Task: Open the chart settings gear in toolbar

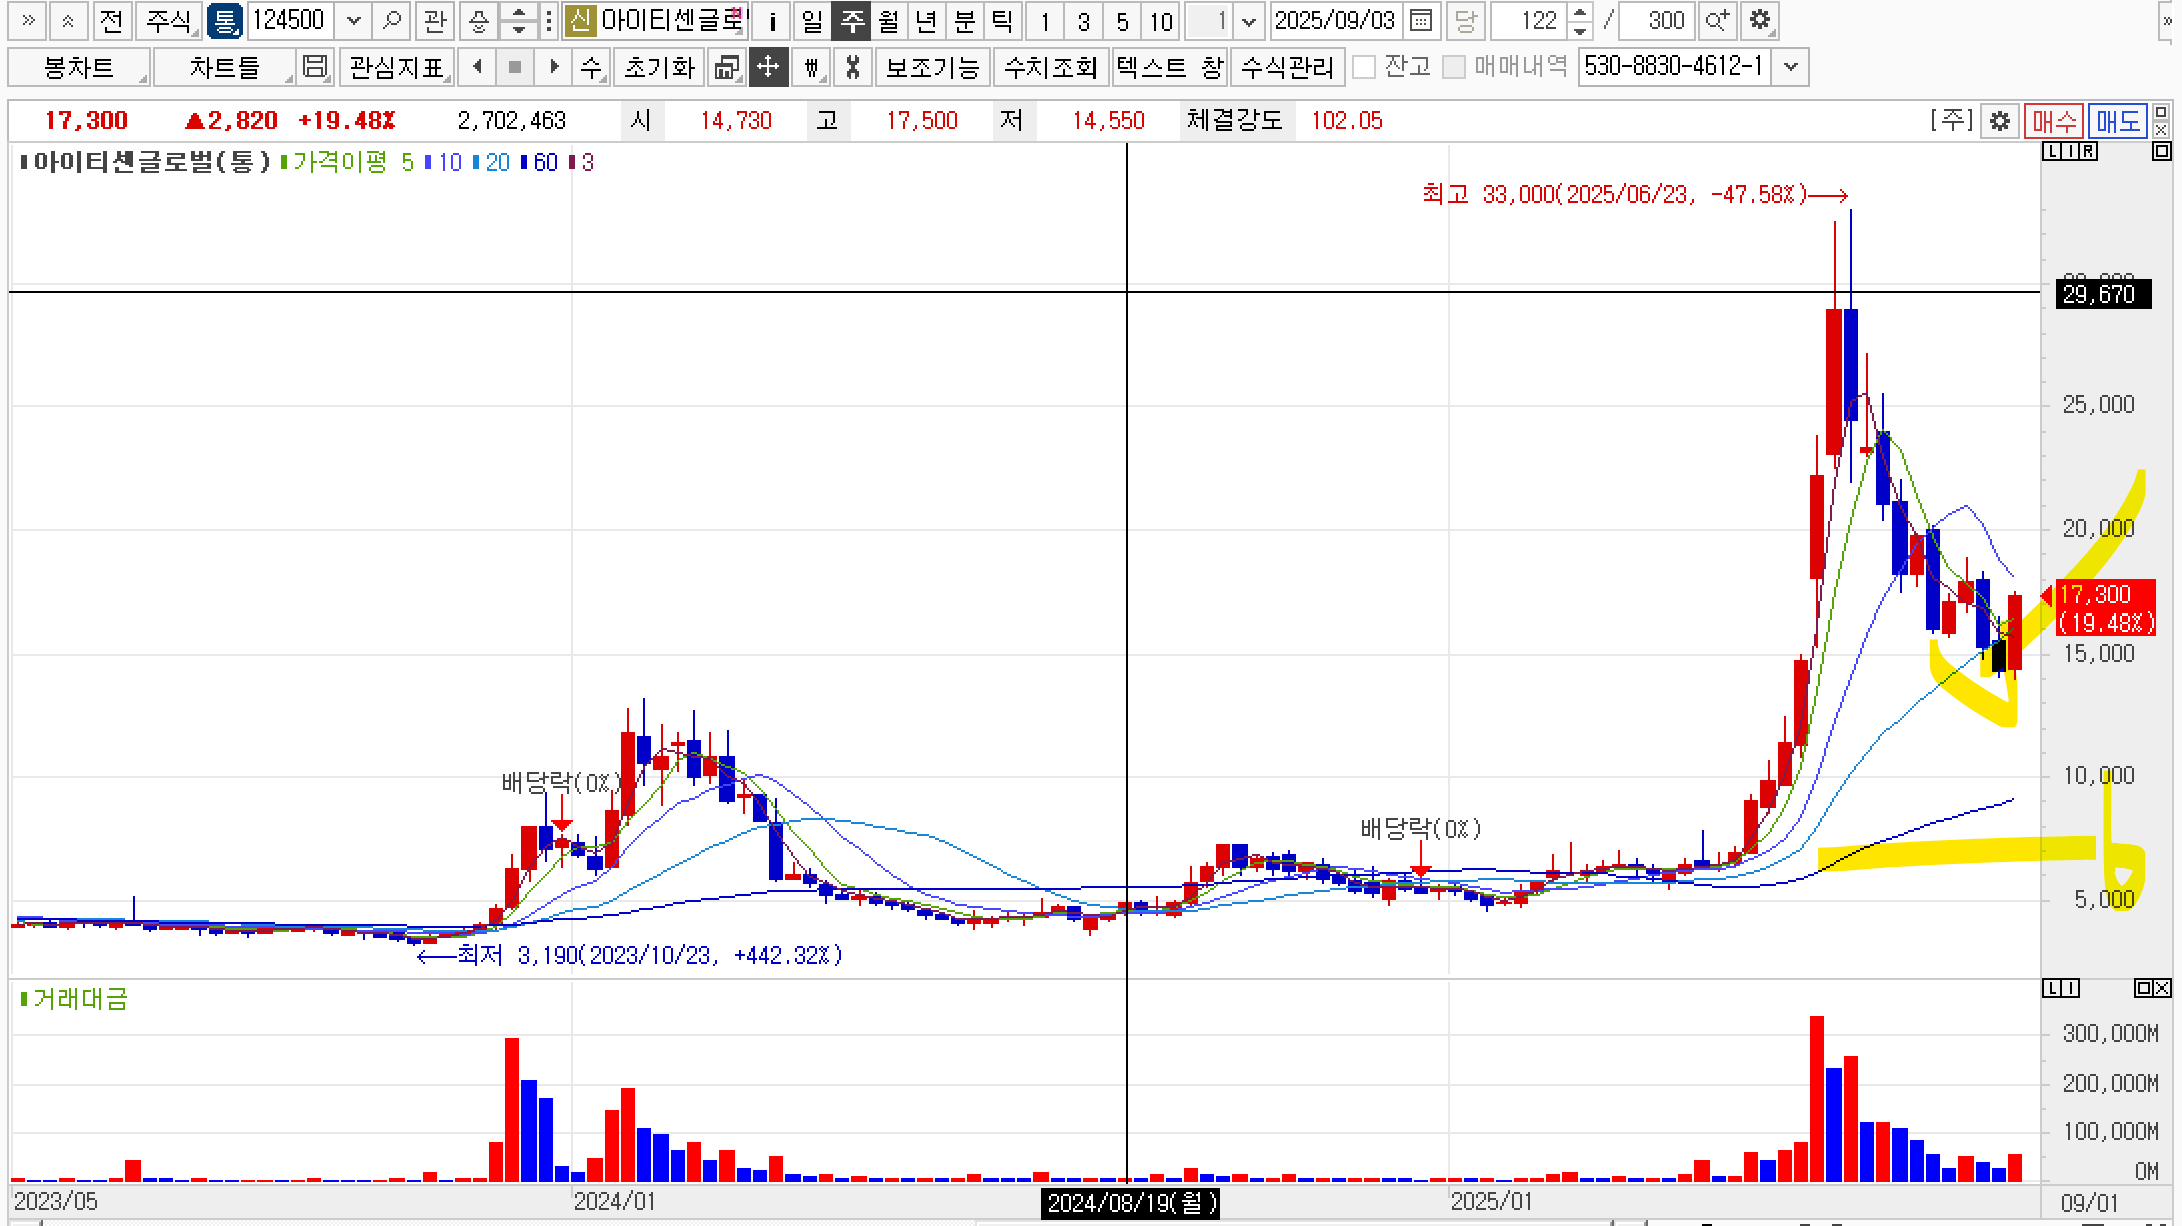Action: [1760, 20]
